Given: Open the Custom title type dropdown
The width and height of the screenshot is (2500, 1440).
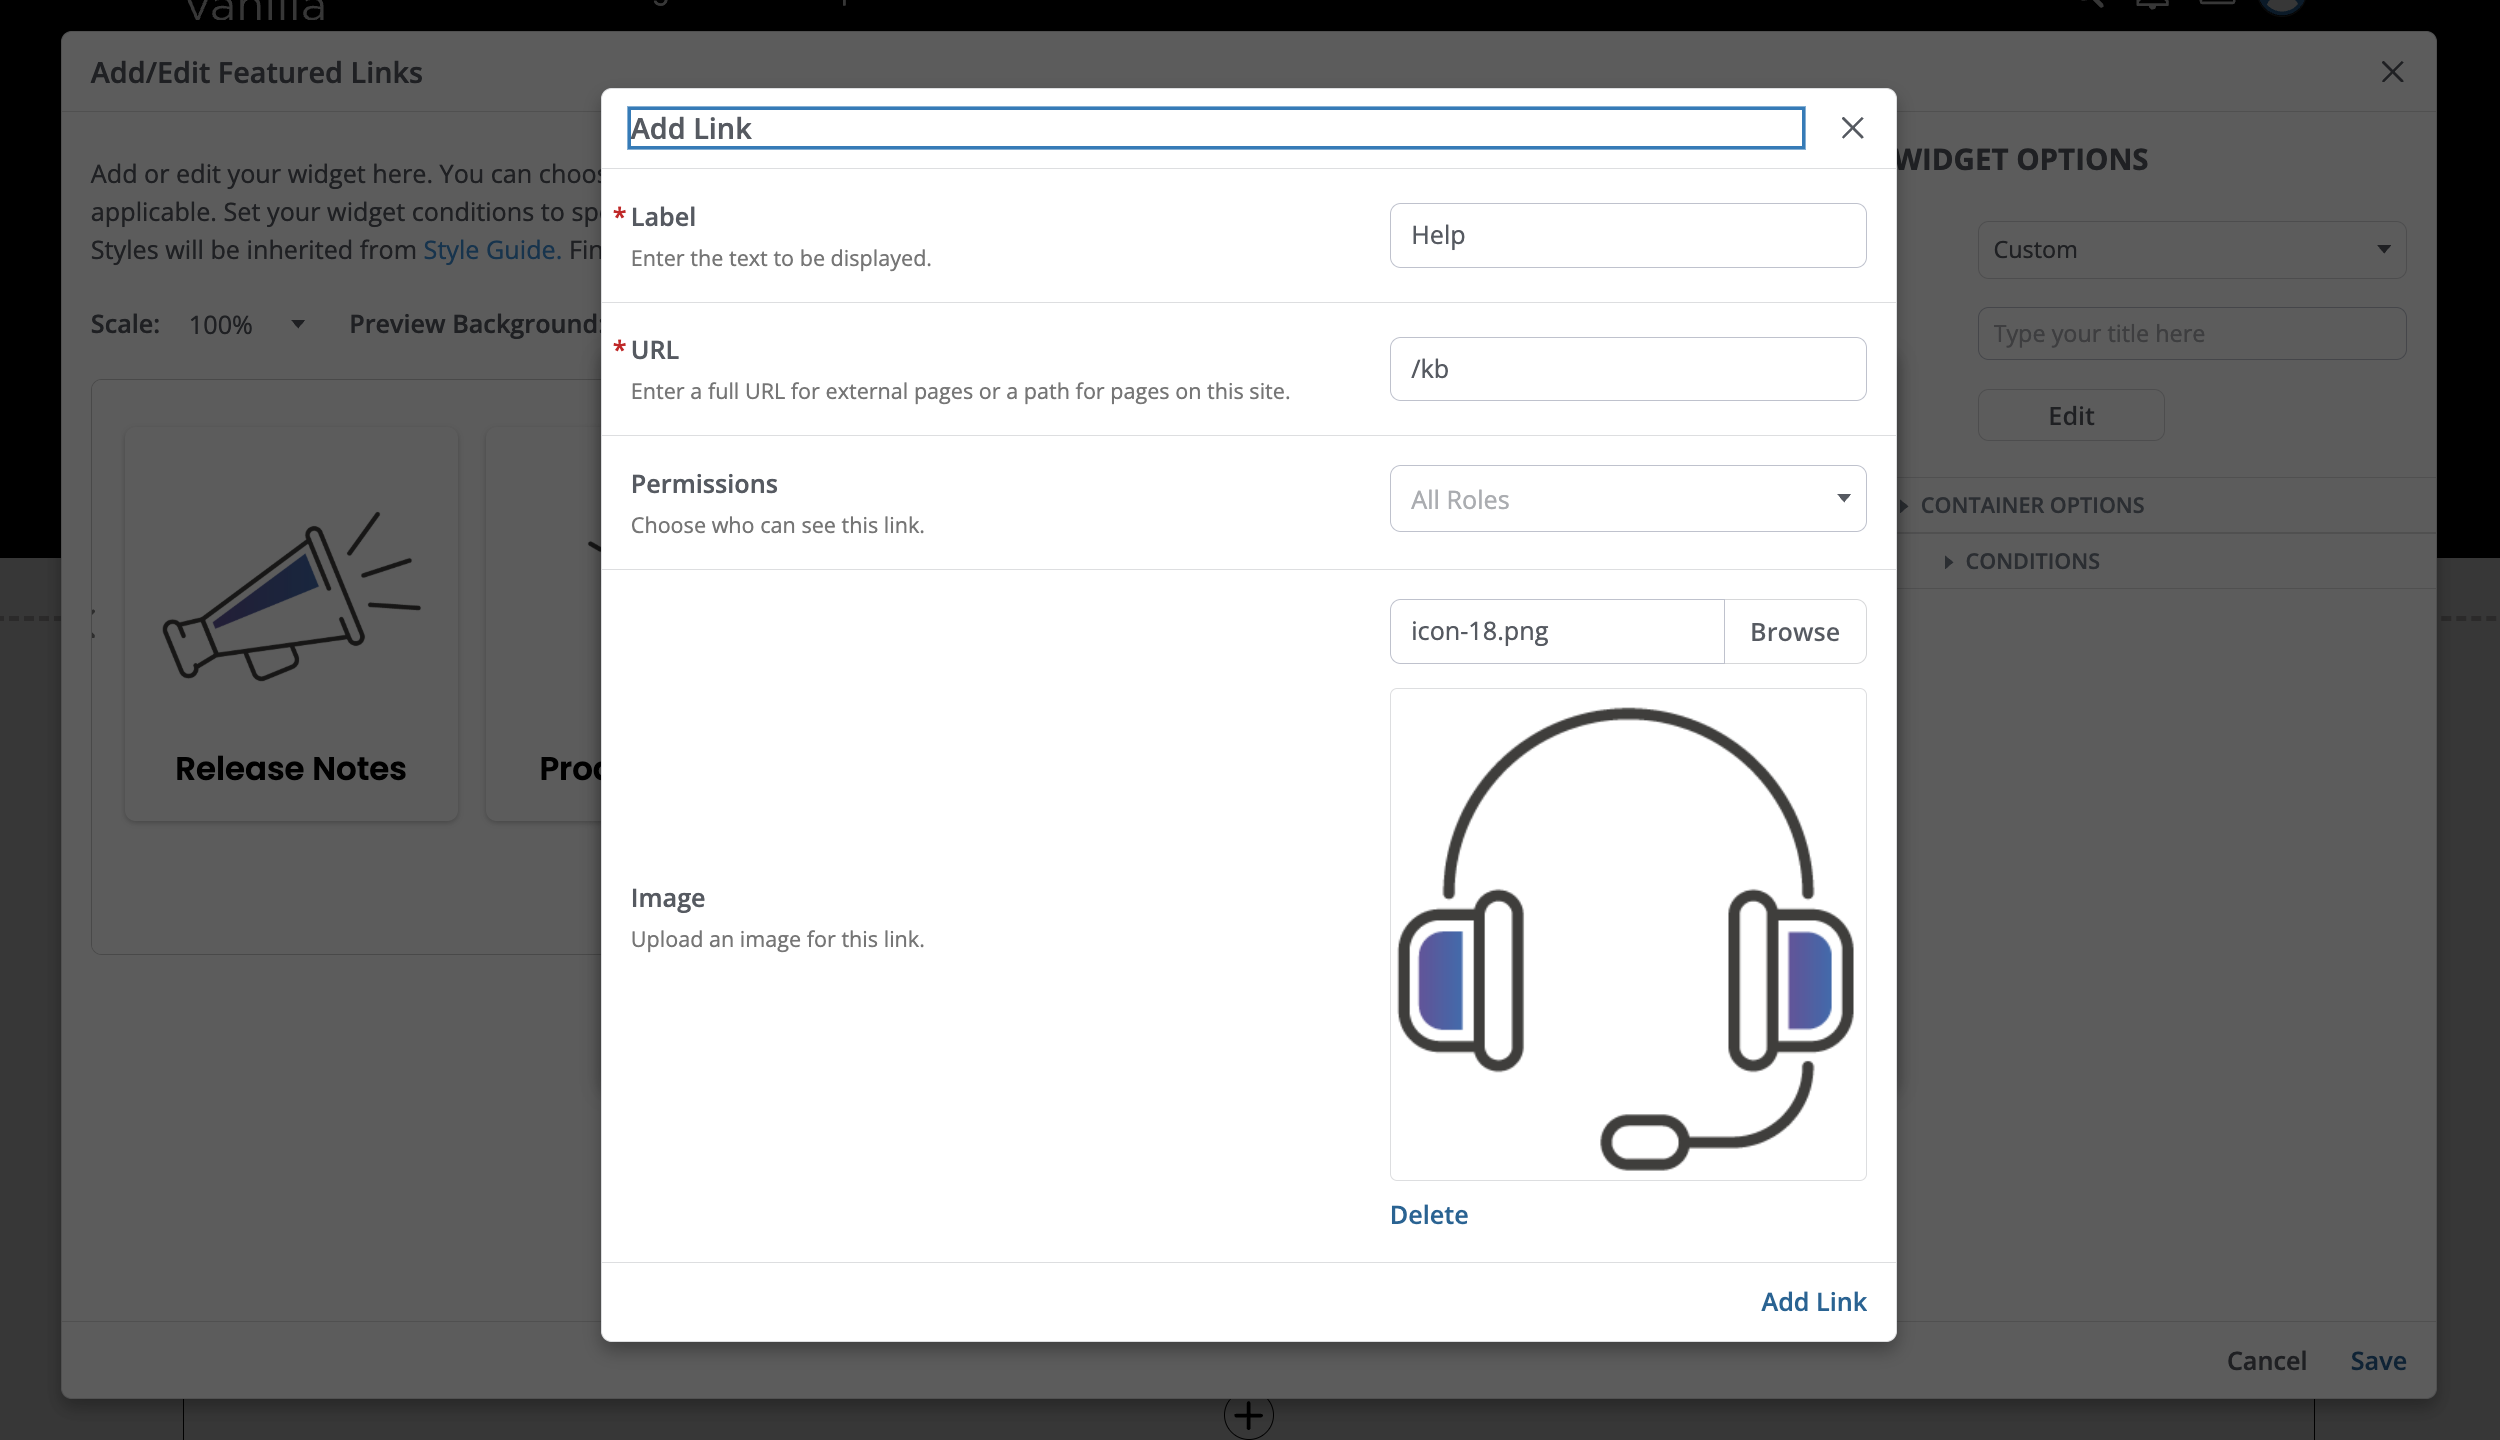Looking at the screenshot, I should pyautogui.click(x=2191, y=250).
